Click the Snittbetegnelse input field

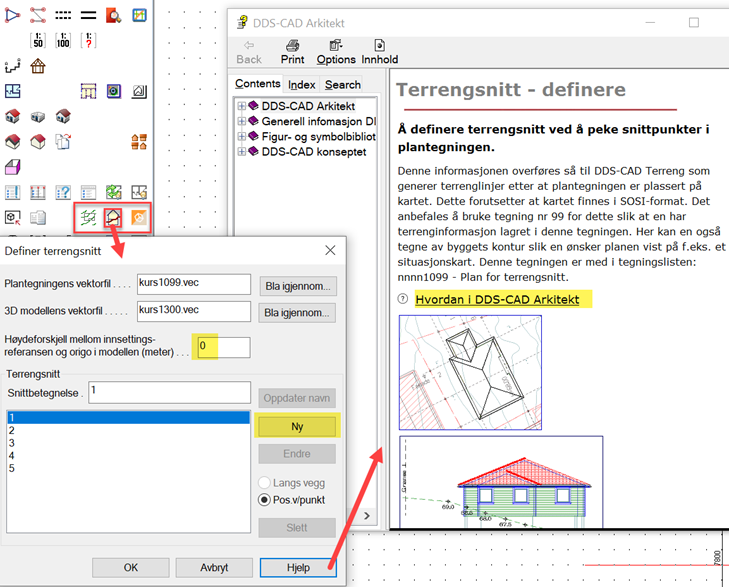[167, 392]
